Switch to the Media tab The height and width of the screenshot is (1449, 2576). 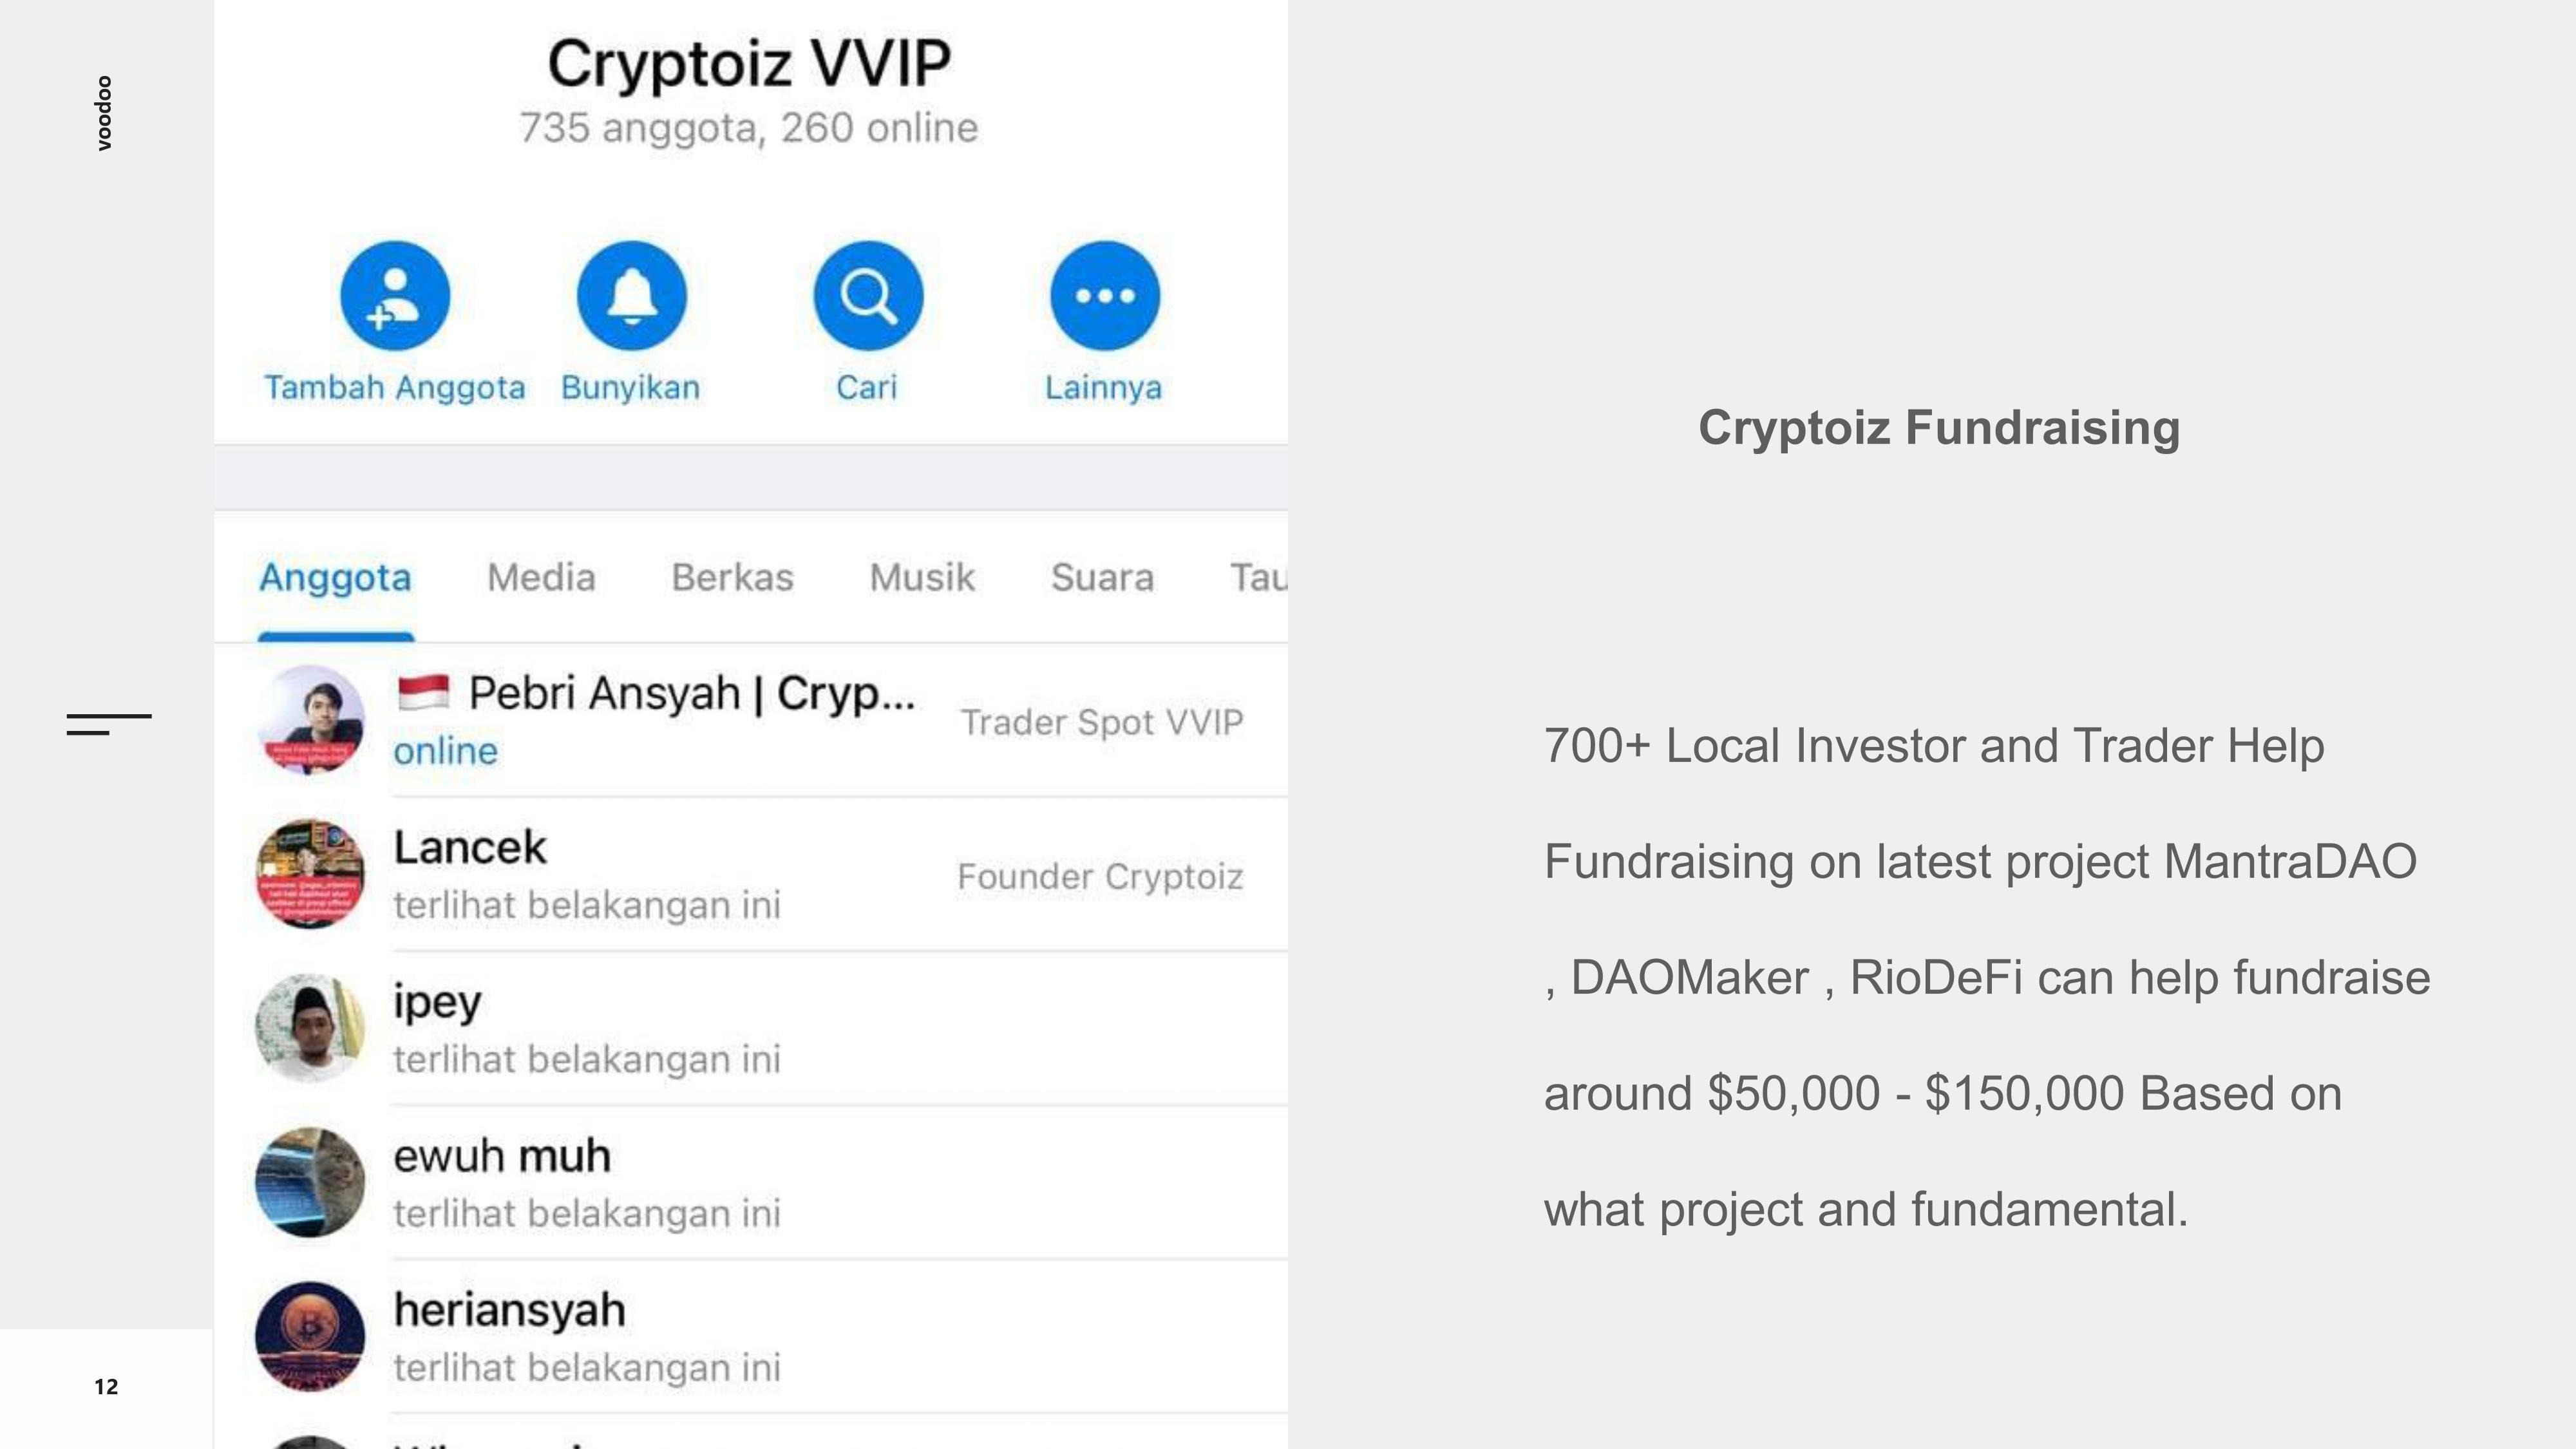coord(541,578)
